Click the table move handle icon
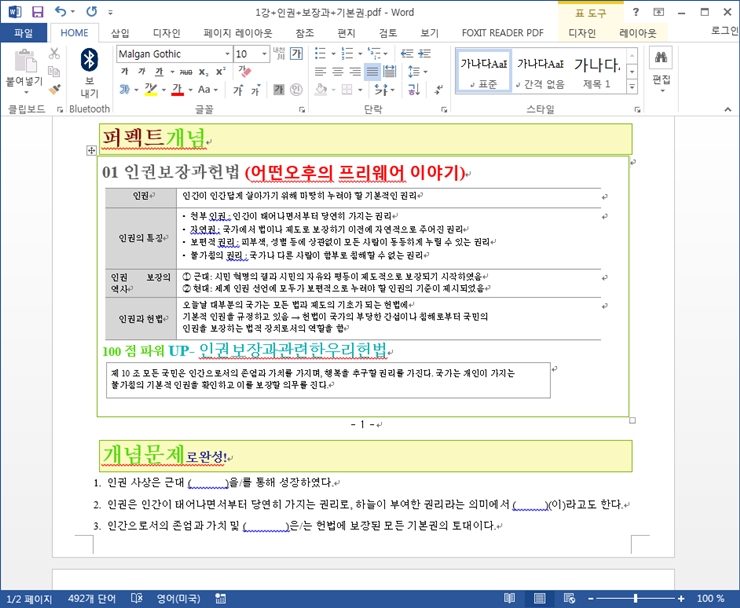740x608 pixels. 91,151
